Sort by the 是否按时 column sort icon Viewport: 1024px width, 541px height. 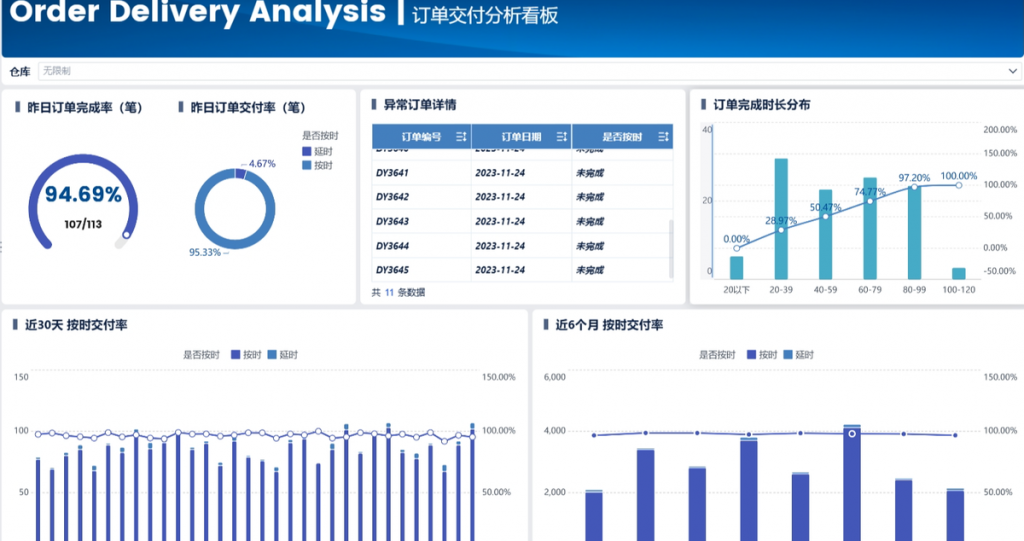tap(663, 137)
